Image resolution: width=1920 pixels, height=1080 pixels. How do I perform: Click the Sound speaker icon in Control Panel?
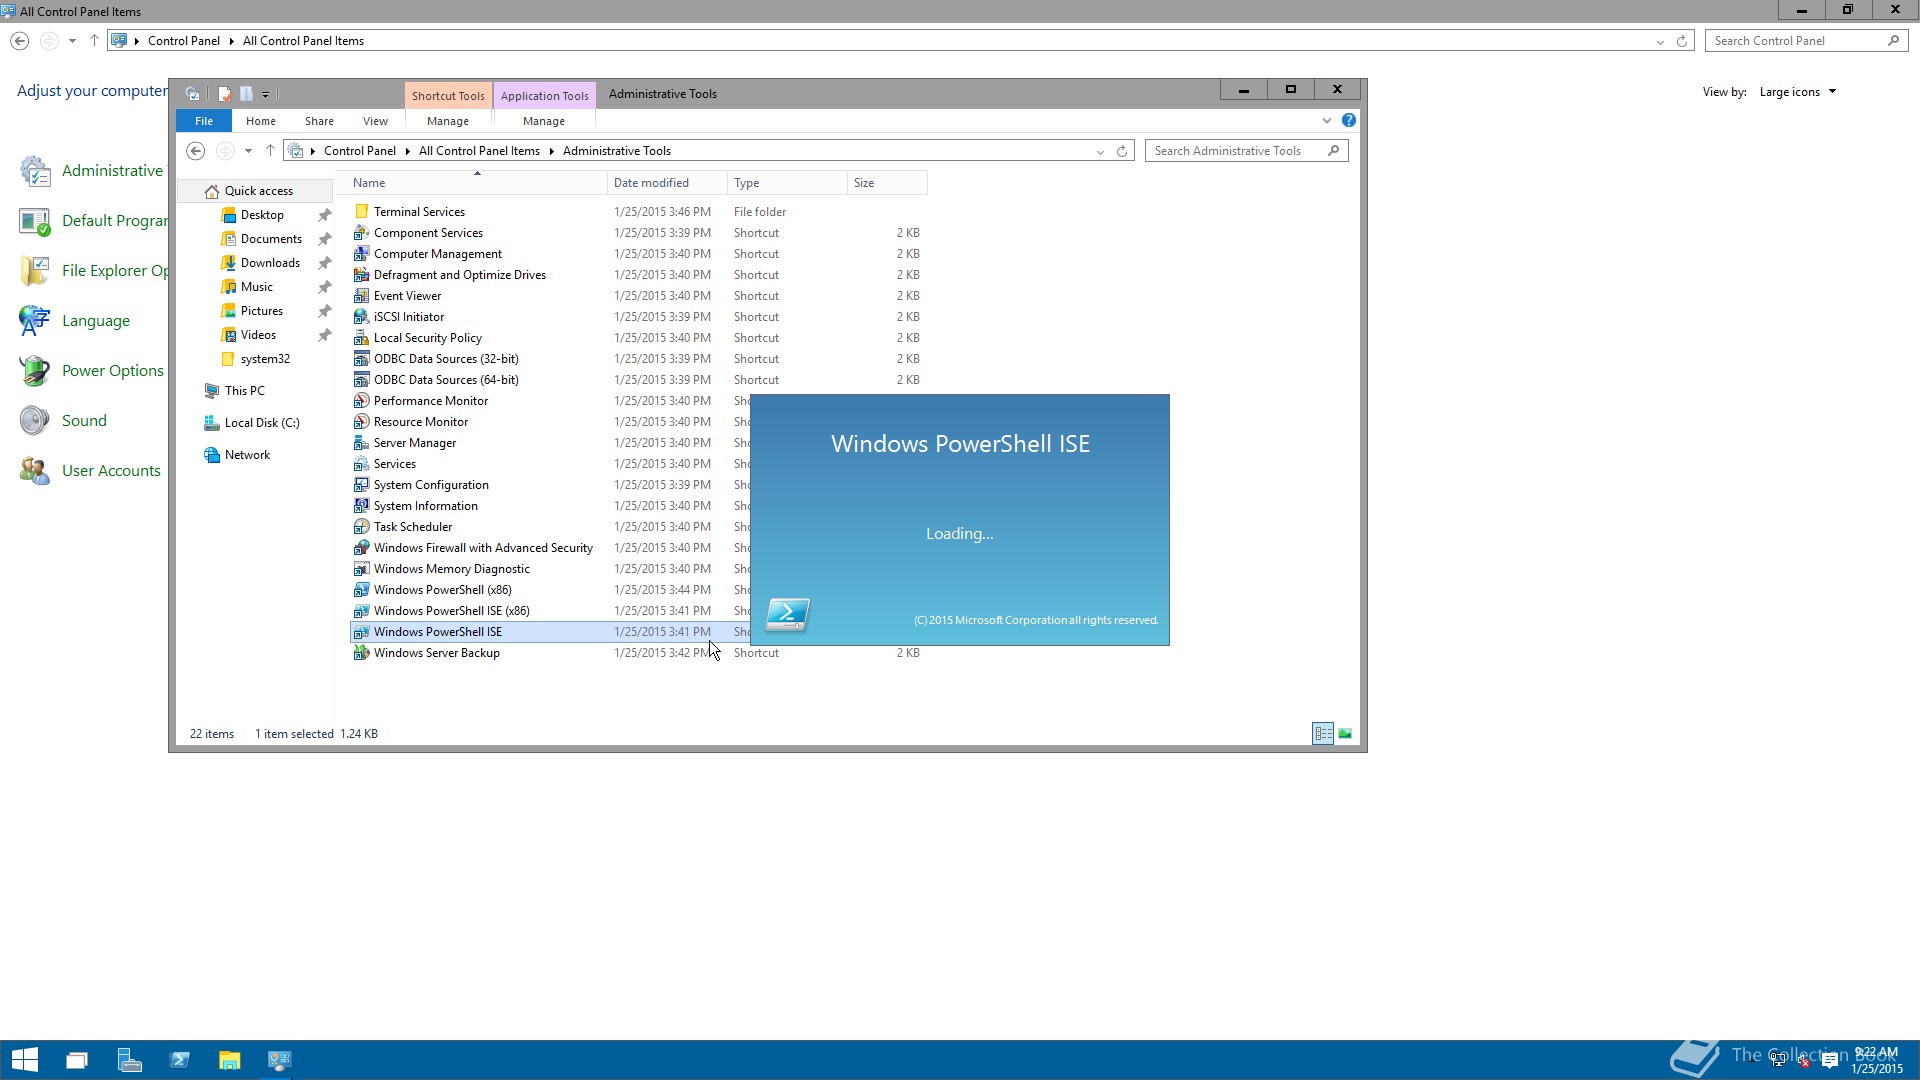(x=34, y=421)
